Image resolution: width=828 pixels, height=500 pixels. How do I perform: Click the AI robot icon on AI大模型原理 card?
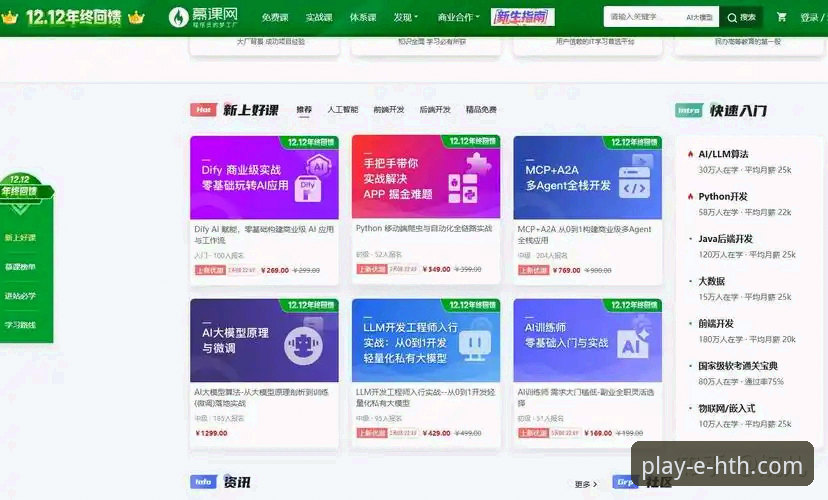click(x=303, y=345)
